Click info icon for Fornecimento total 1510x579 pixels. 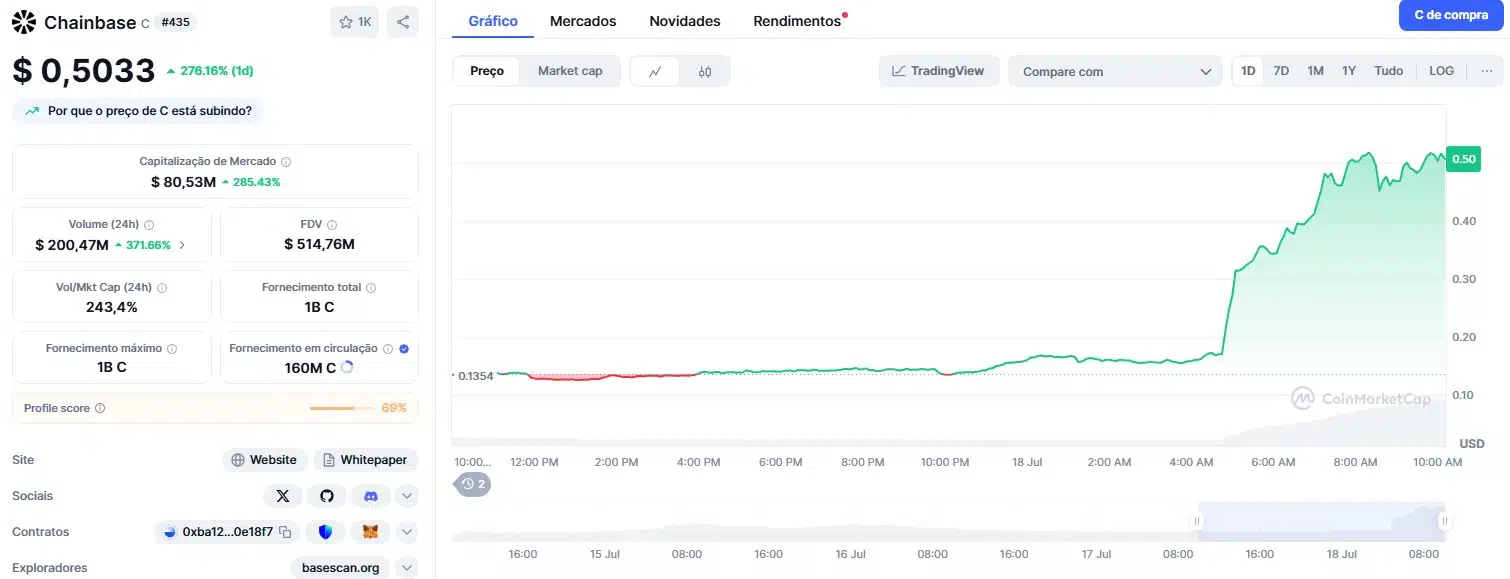pyautogui.click(x=371, y=287)
